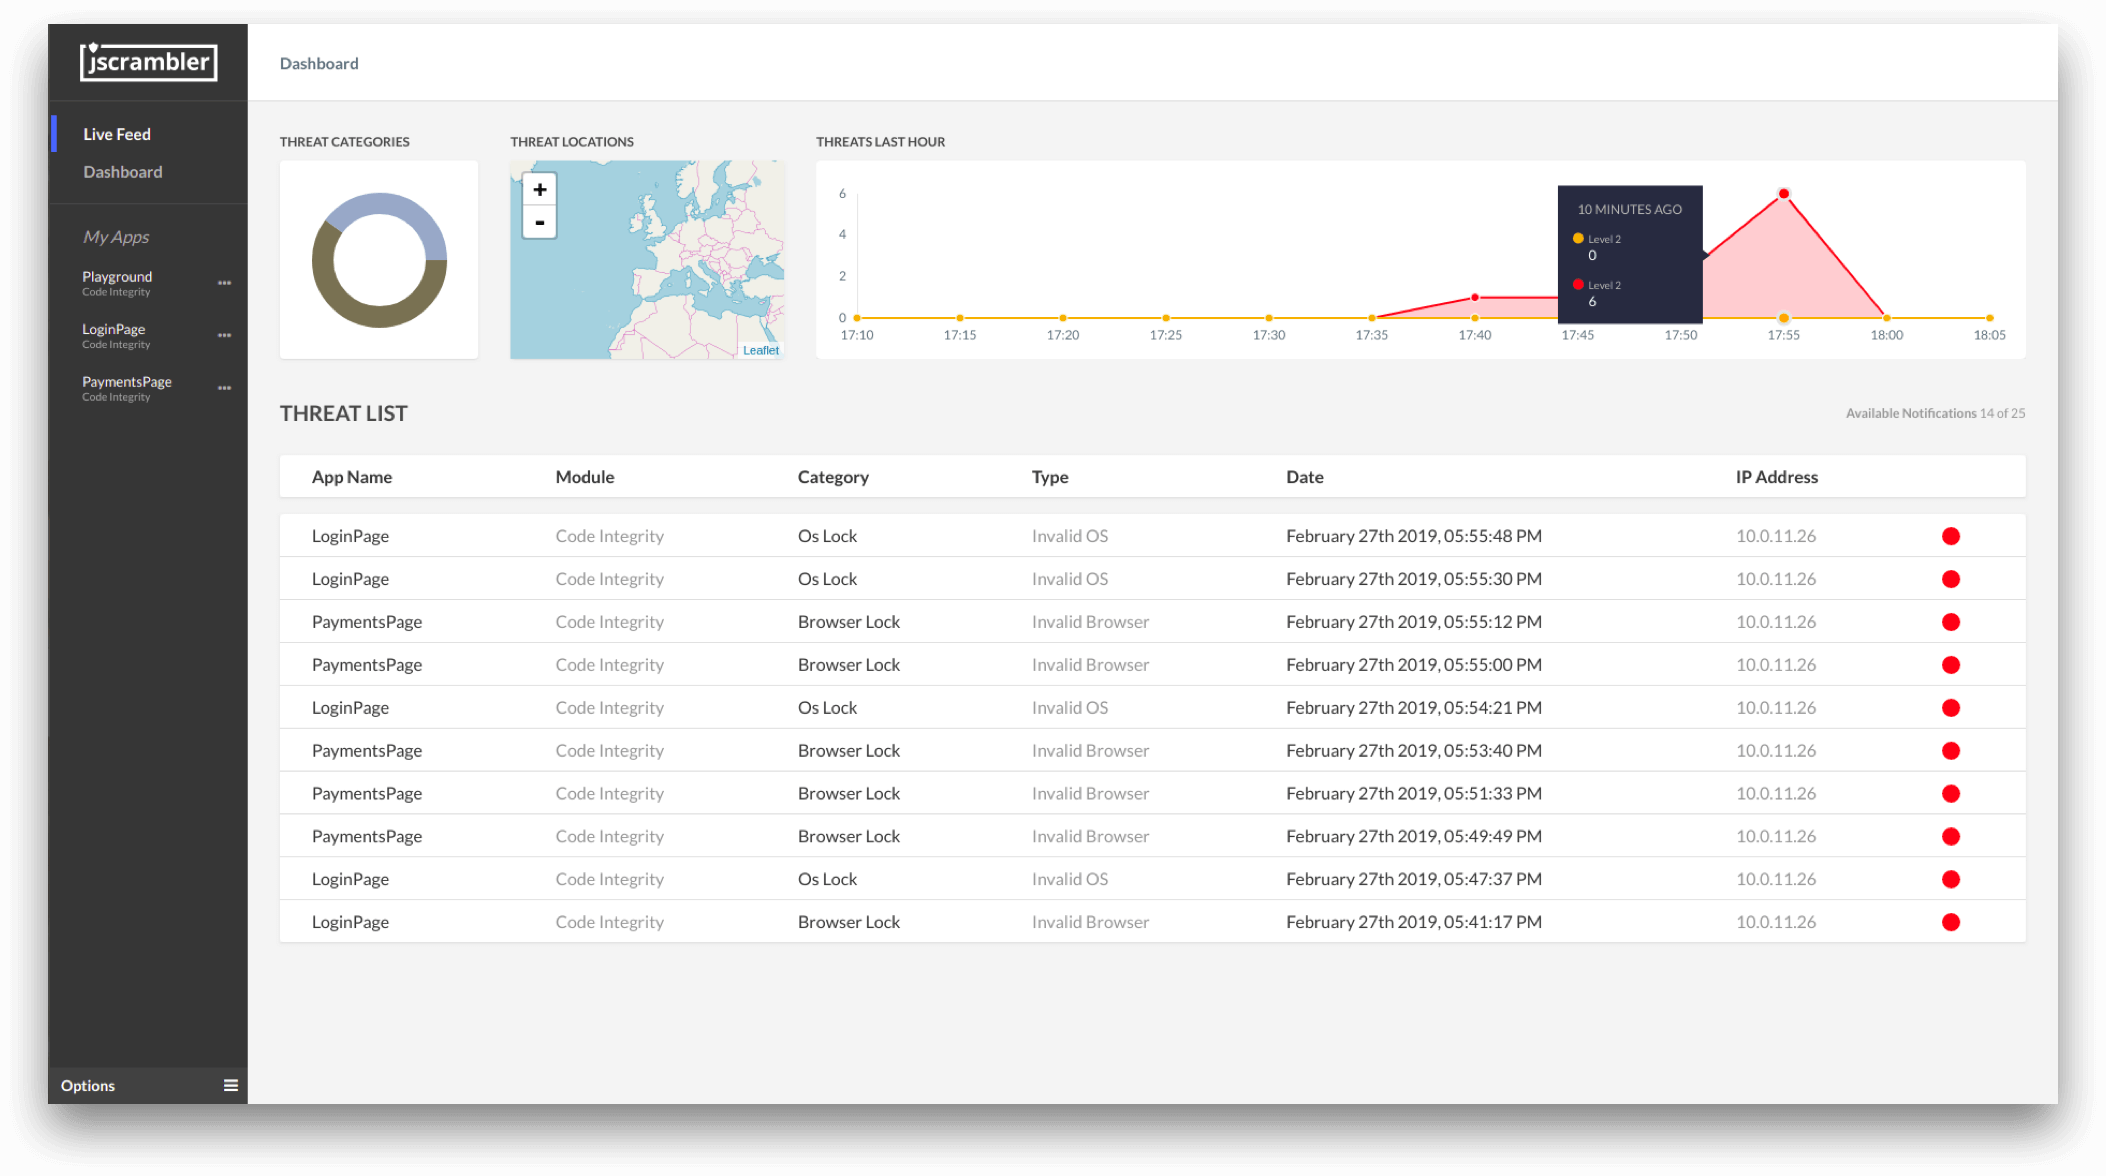Zoom in on the threat locations map
The image size is (2106, 1176).
tap(538, 188)
